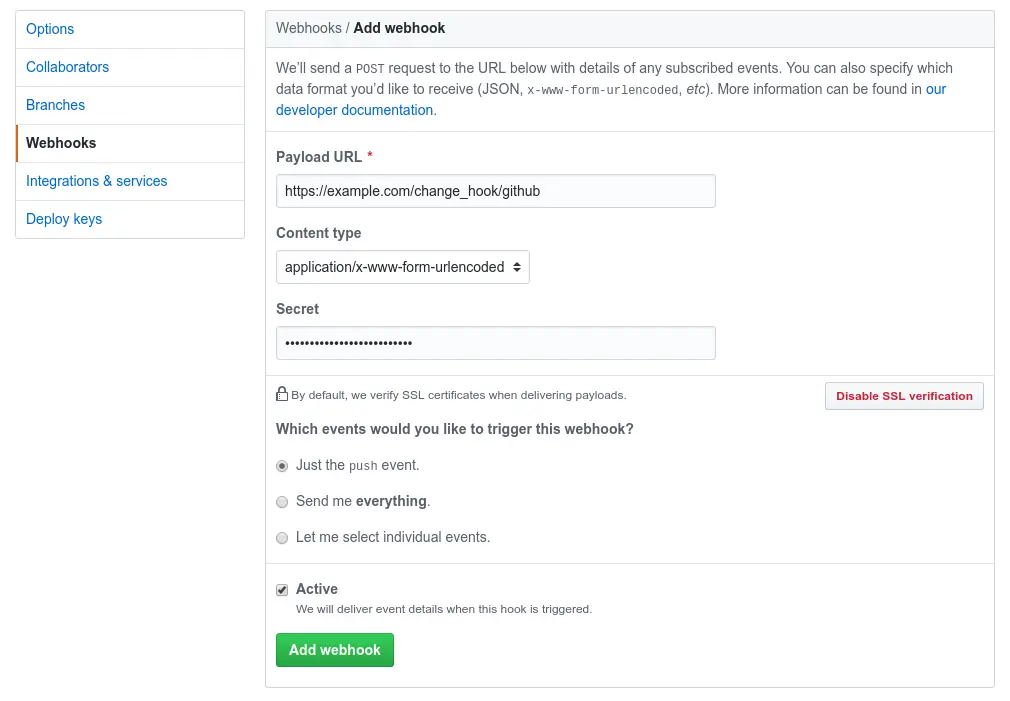This screenshot has height=701, width=1010.
Task: Open Integrations & services settings
Action: coord(96,181)
